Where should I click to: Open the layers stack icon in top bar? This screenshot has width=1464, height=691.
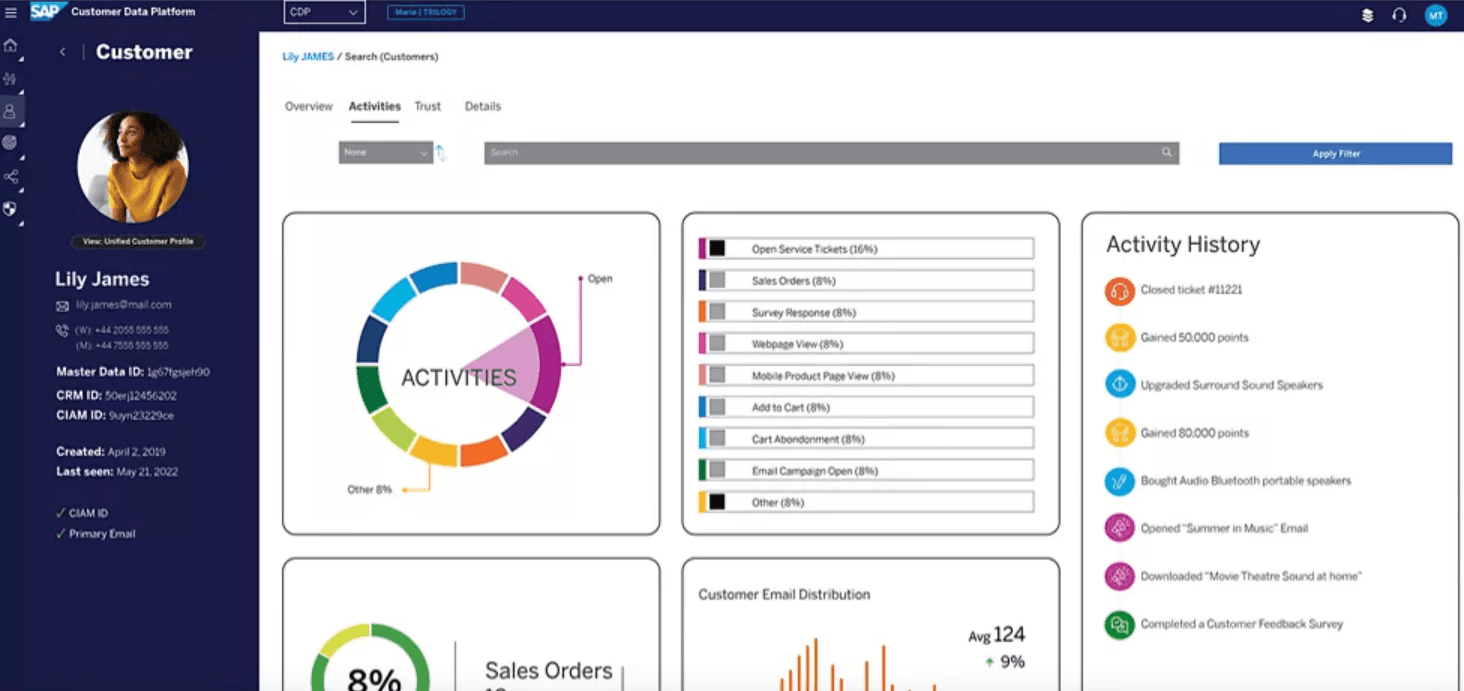click(x=1367, y=15)
